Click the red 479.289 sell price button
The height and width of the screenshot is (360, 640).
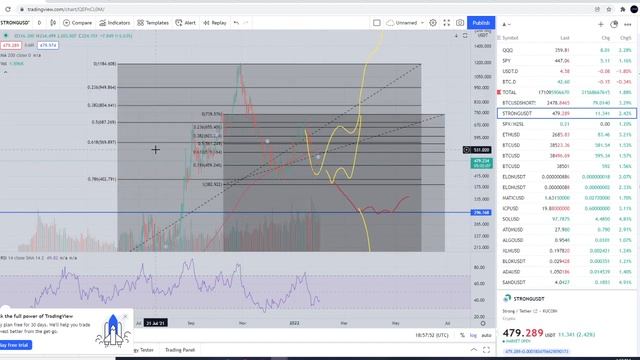pyautogui.click(x=11, y=45)
